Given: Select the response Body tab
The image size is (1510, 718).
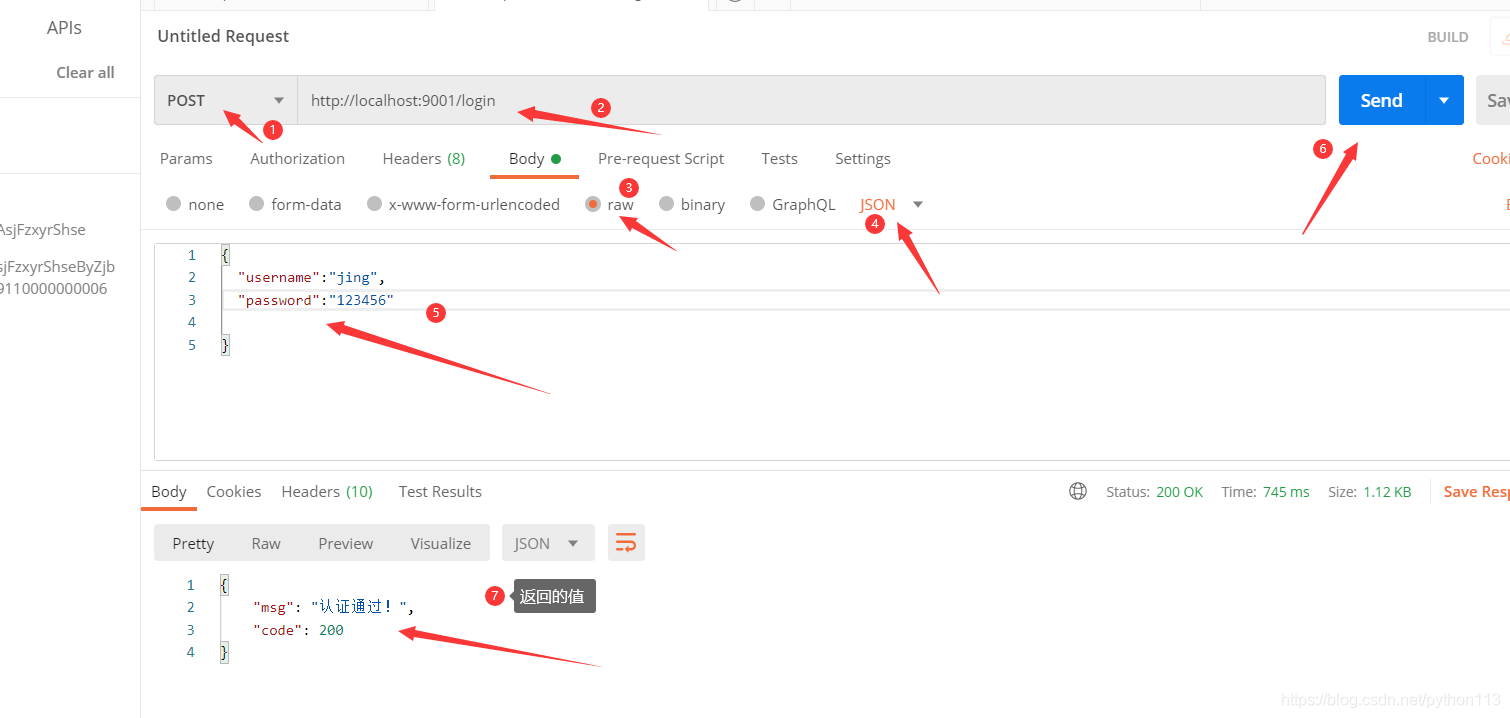Looking at the screenshot, I should coord(169,491).
